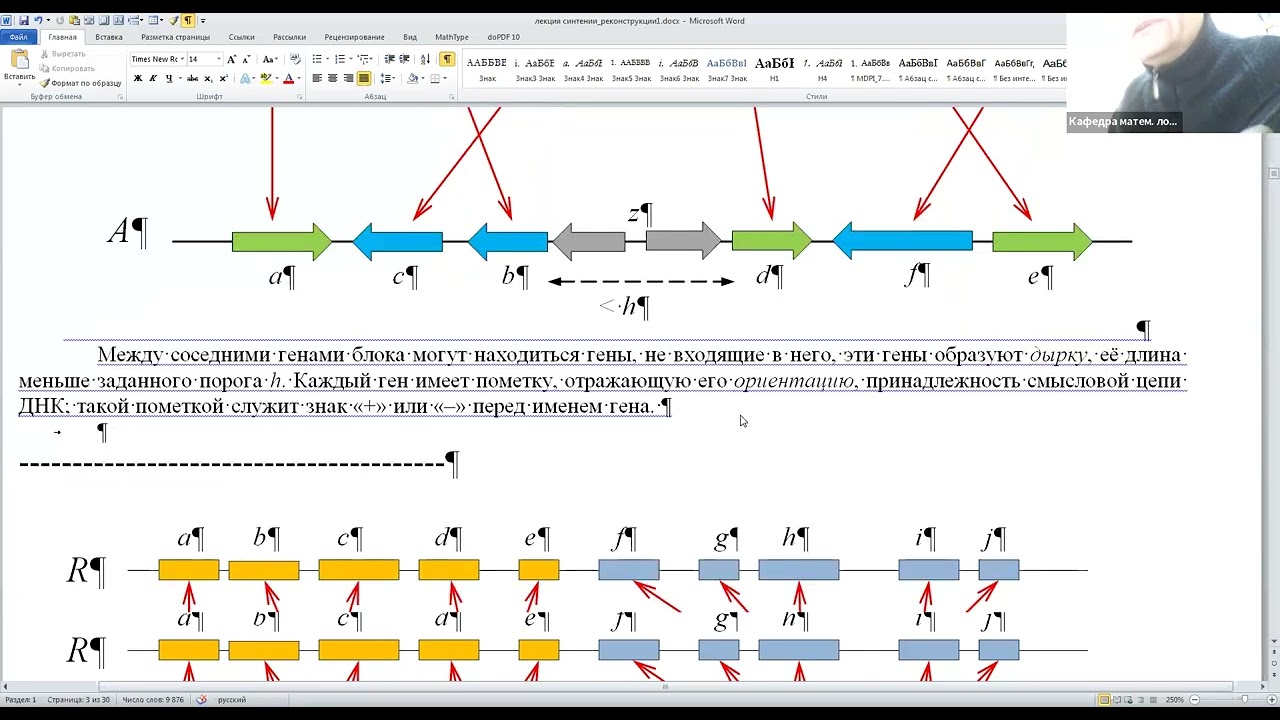Viewport: 1280px width, 720px height.
Task: Change language from русский
Action: (x=232, y=700)
